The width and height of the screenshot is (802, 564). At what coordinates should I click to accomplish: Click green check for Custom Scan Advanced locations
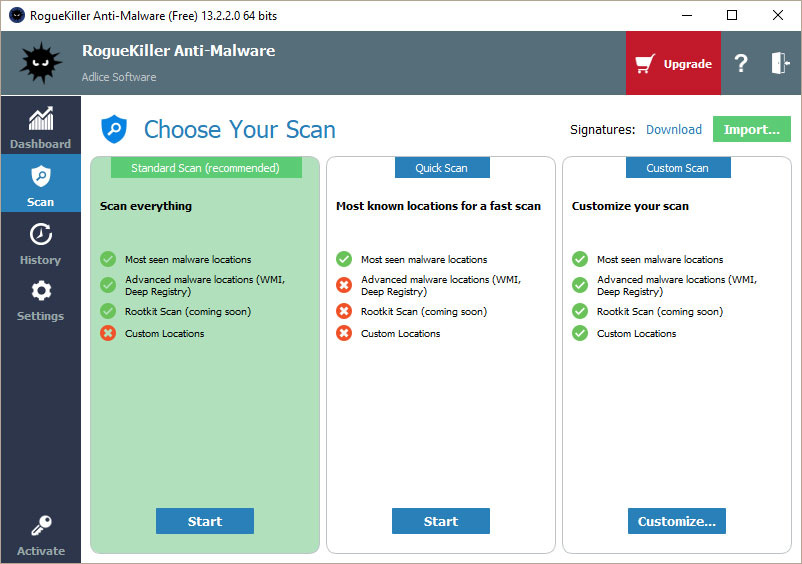(580, 285)
